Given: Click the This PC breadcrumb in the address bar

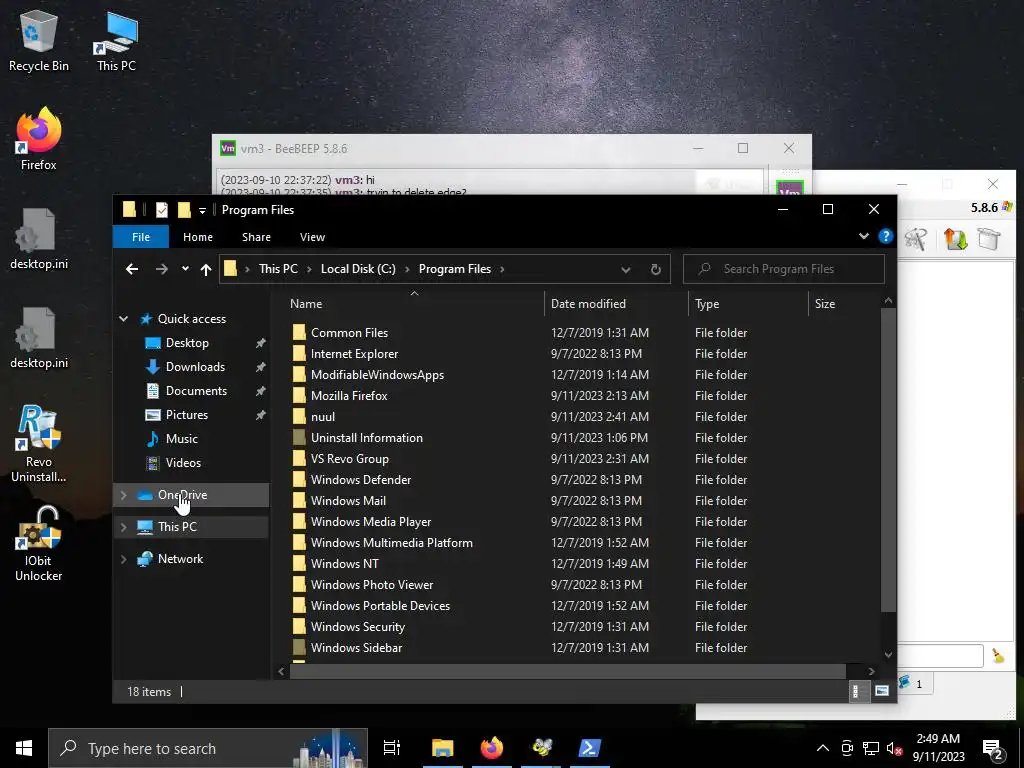Looking at the screenshot, I should coord(278,269).
